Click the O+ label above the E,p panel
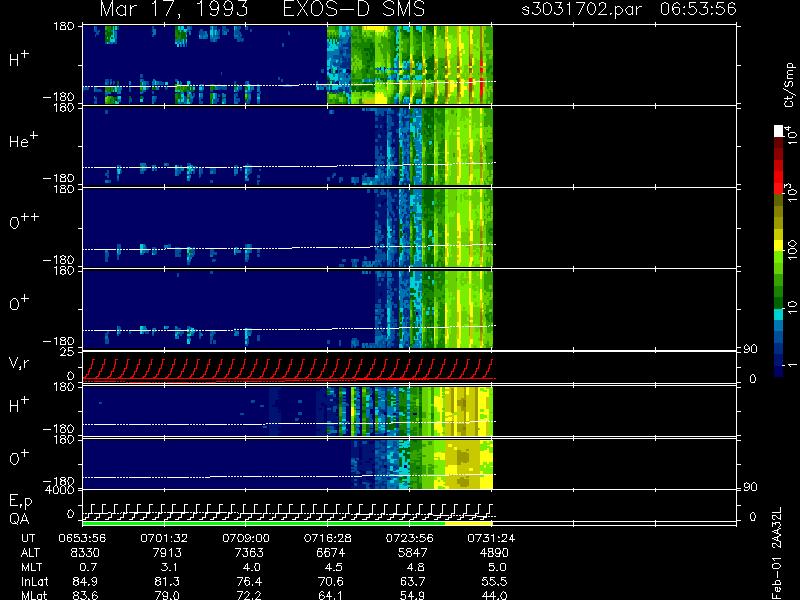The height and width of the screenshot is (600, 800). 19,458
